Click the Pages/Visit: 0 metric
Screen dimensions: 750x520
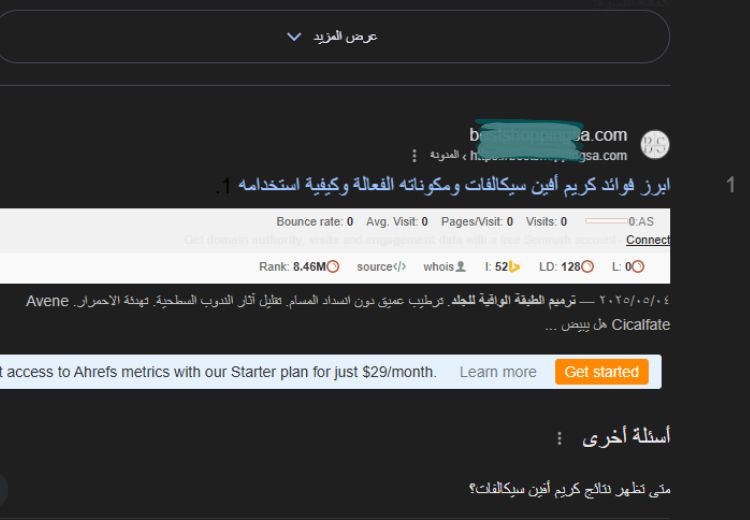click(476, 221)
